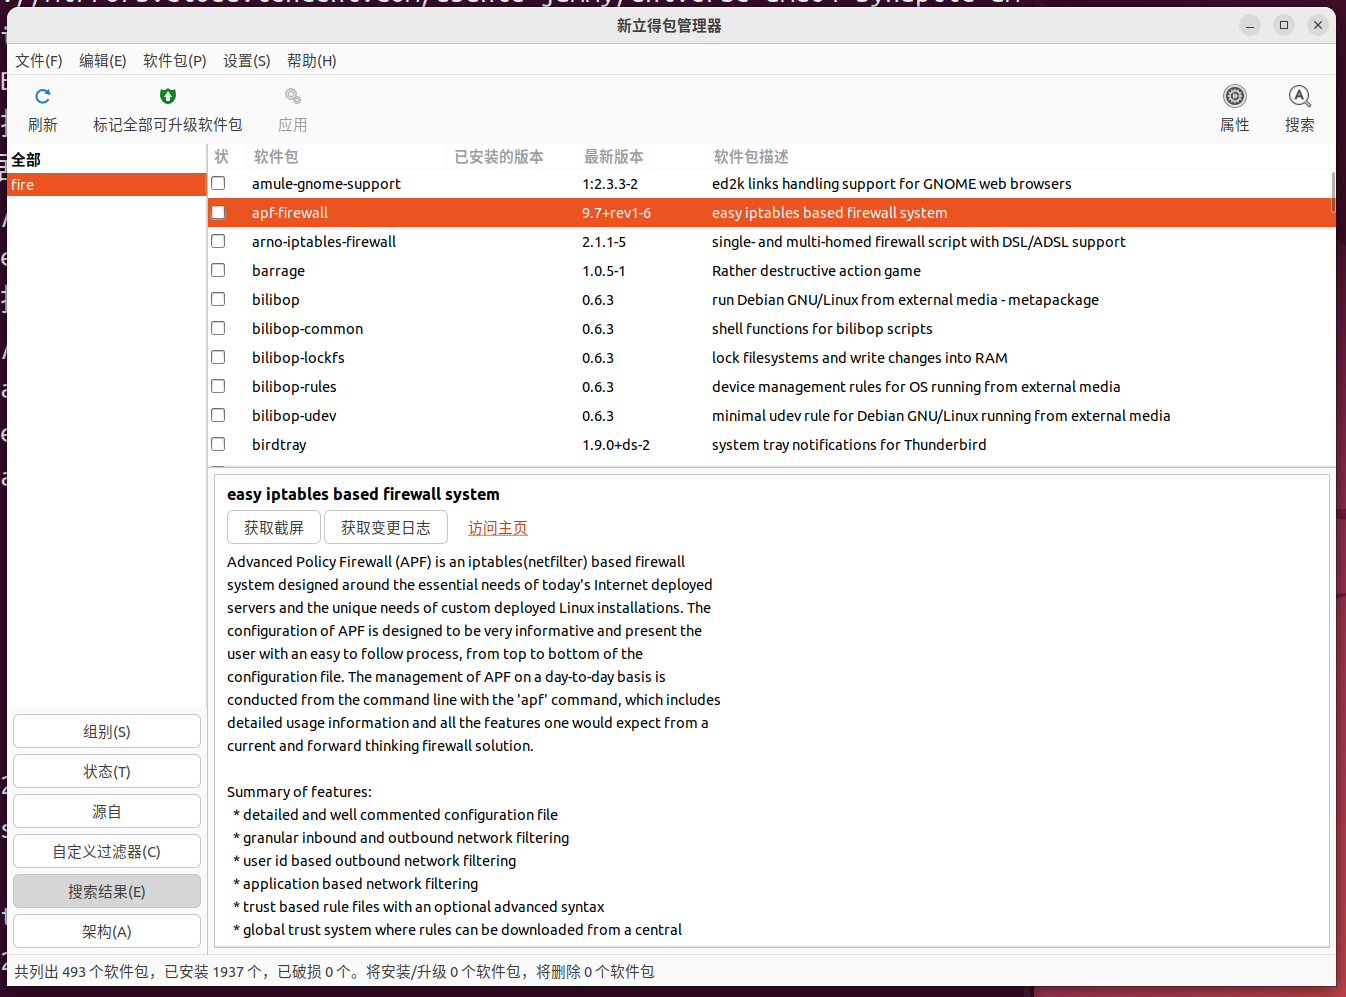Select the bilibop-udev package name
Image resolution: width=1346 pixels, height=997 pixels.
tap(294, 416)
